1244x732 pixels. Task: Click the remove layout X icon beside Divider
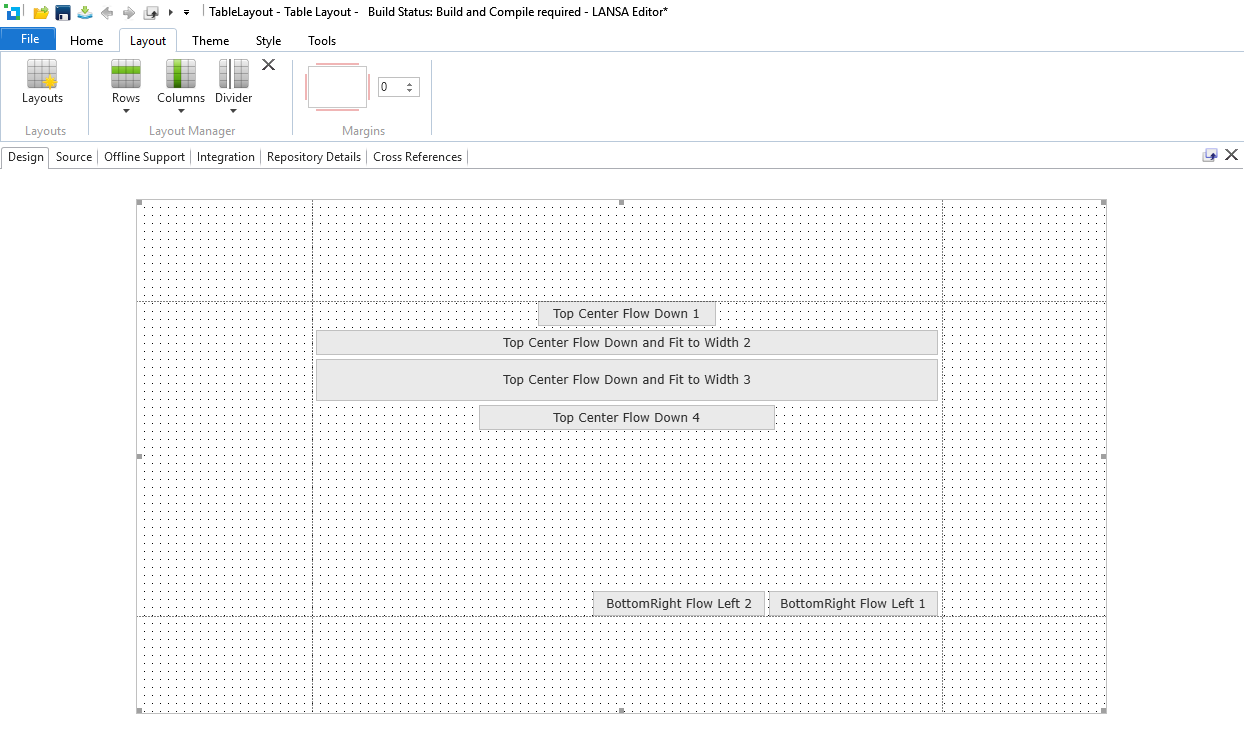coord(268,65)
